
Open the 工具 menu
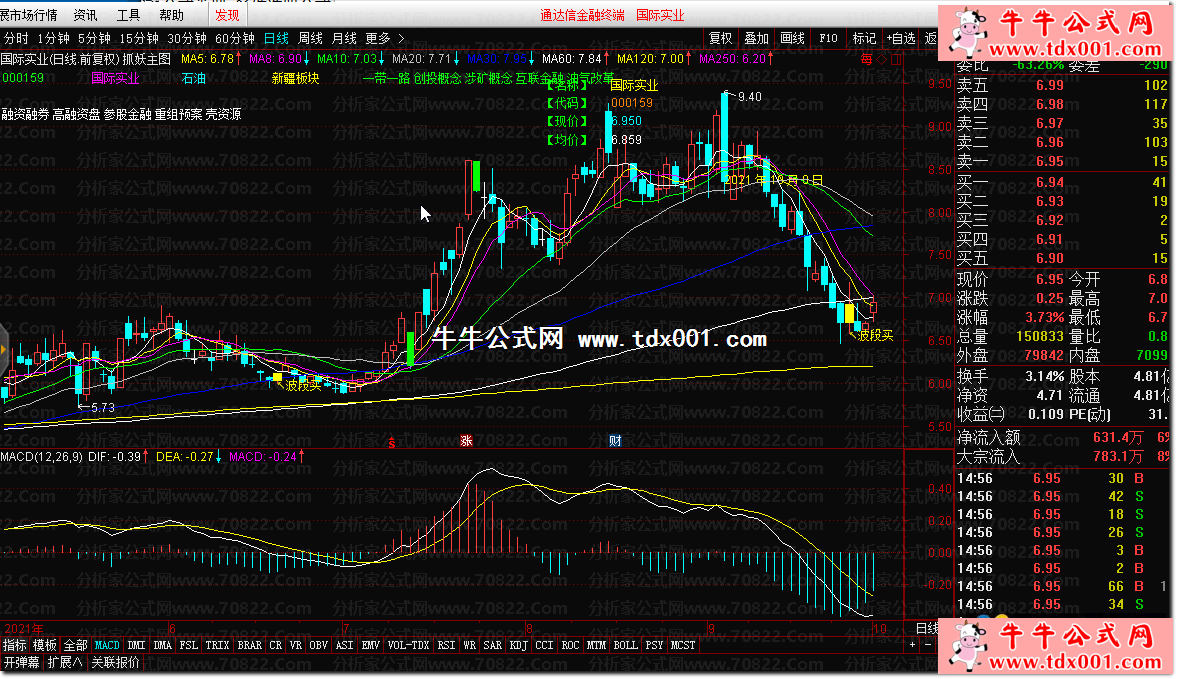[x=128, y=15]
